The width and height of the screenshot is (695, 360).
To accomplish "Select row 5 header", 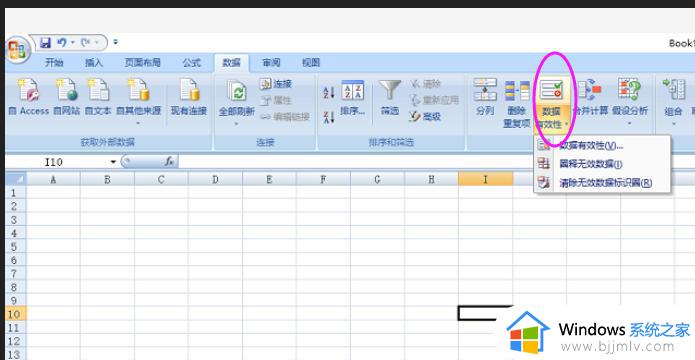I will click(x=16, y=246).
